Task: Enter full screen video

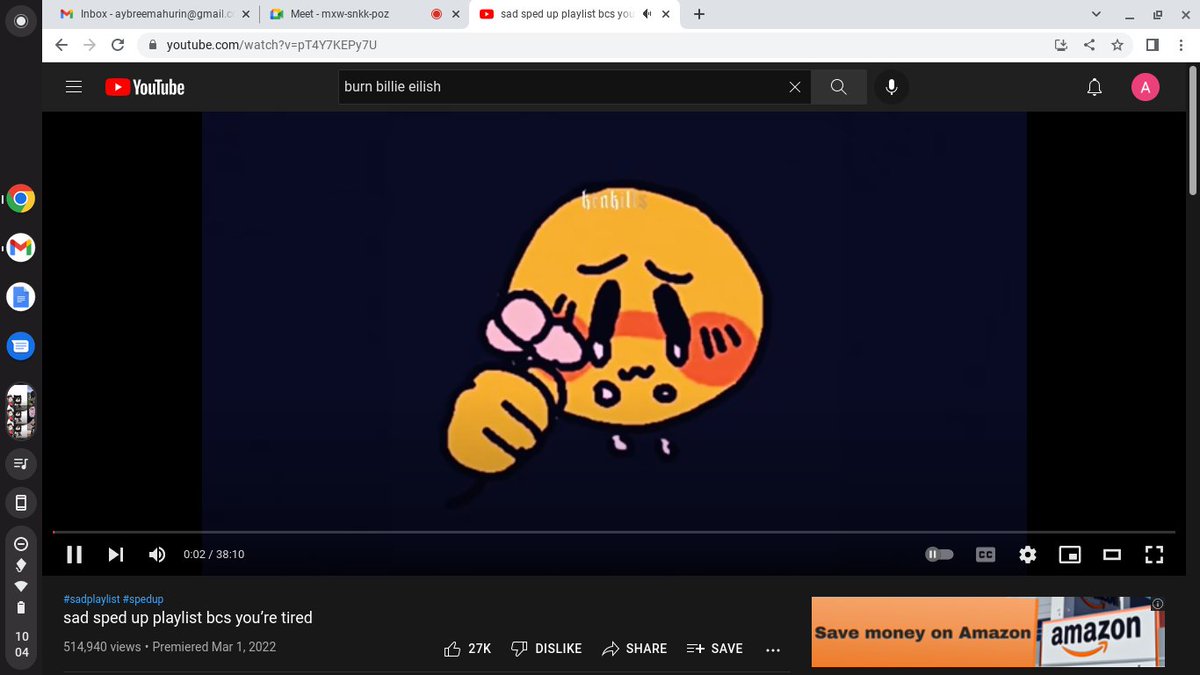Action: click(1154, 554)
